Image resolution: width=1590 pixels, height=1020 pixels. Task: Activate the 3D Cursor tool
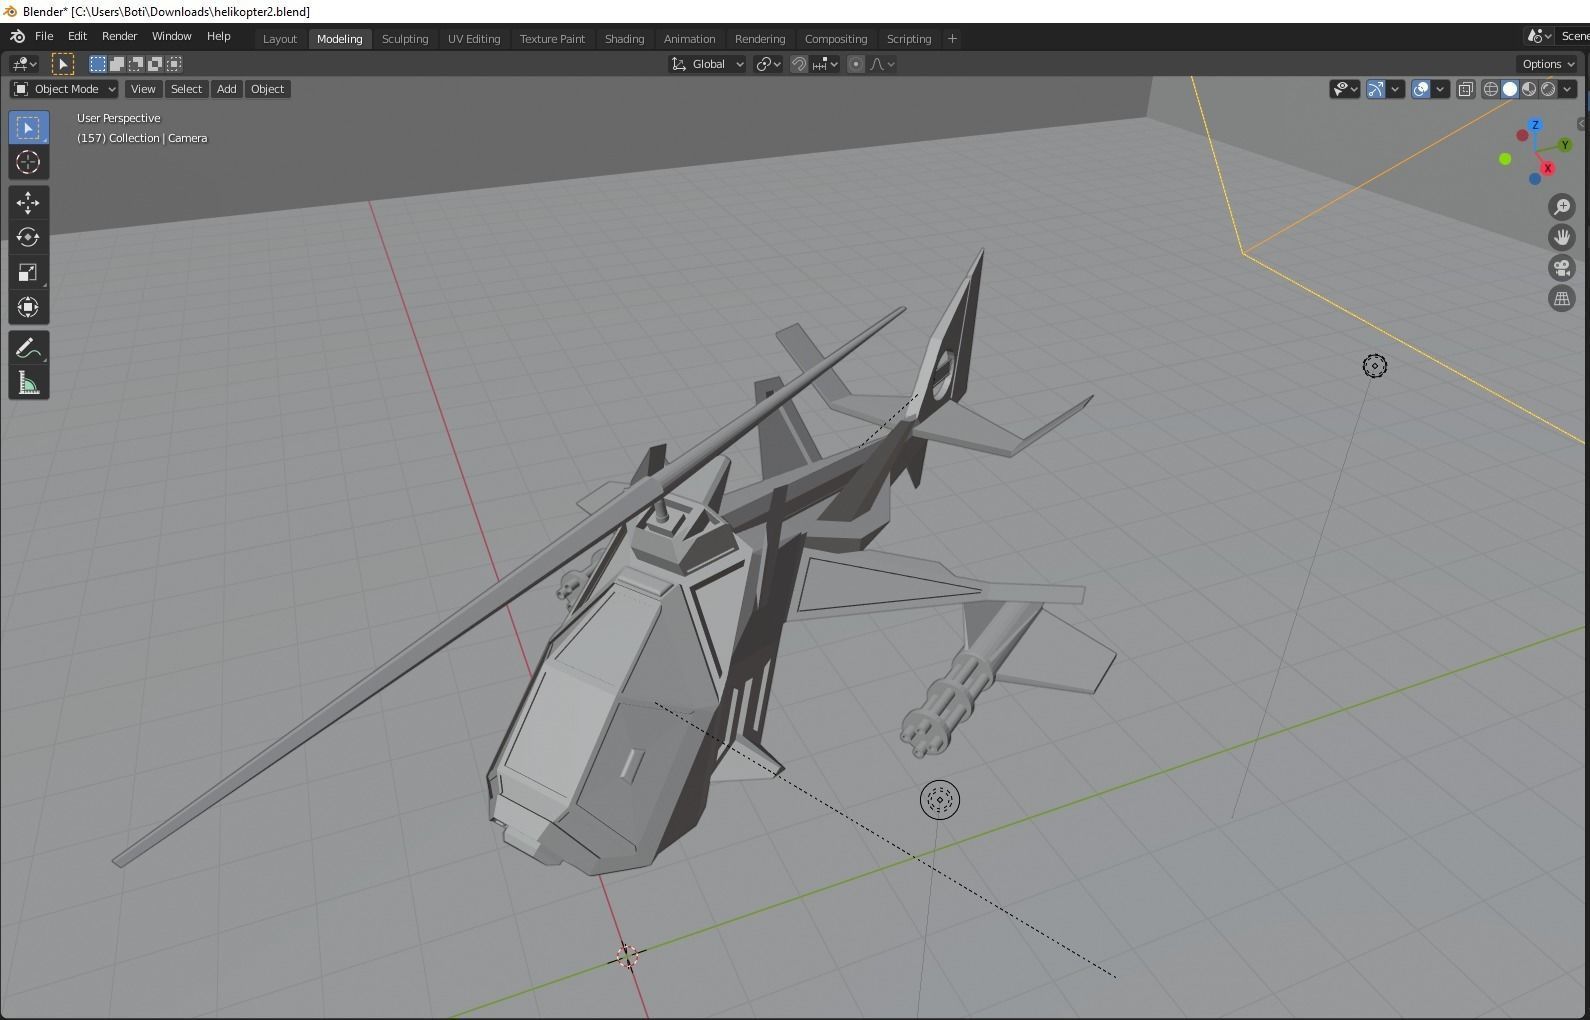click(x=28, y=162)
